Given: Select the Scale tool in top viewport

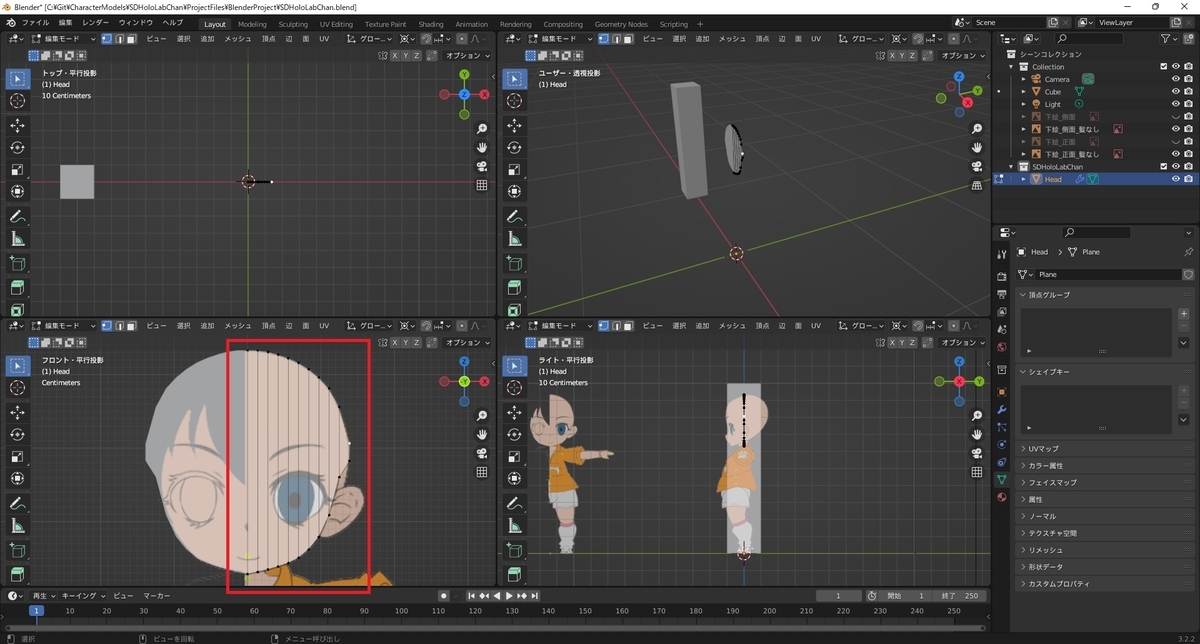Looking at the screenshot, I should coord(18,169).
